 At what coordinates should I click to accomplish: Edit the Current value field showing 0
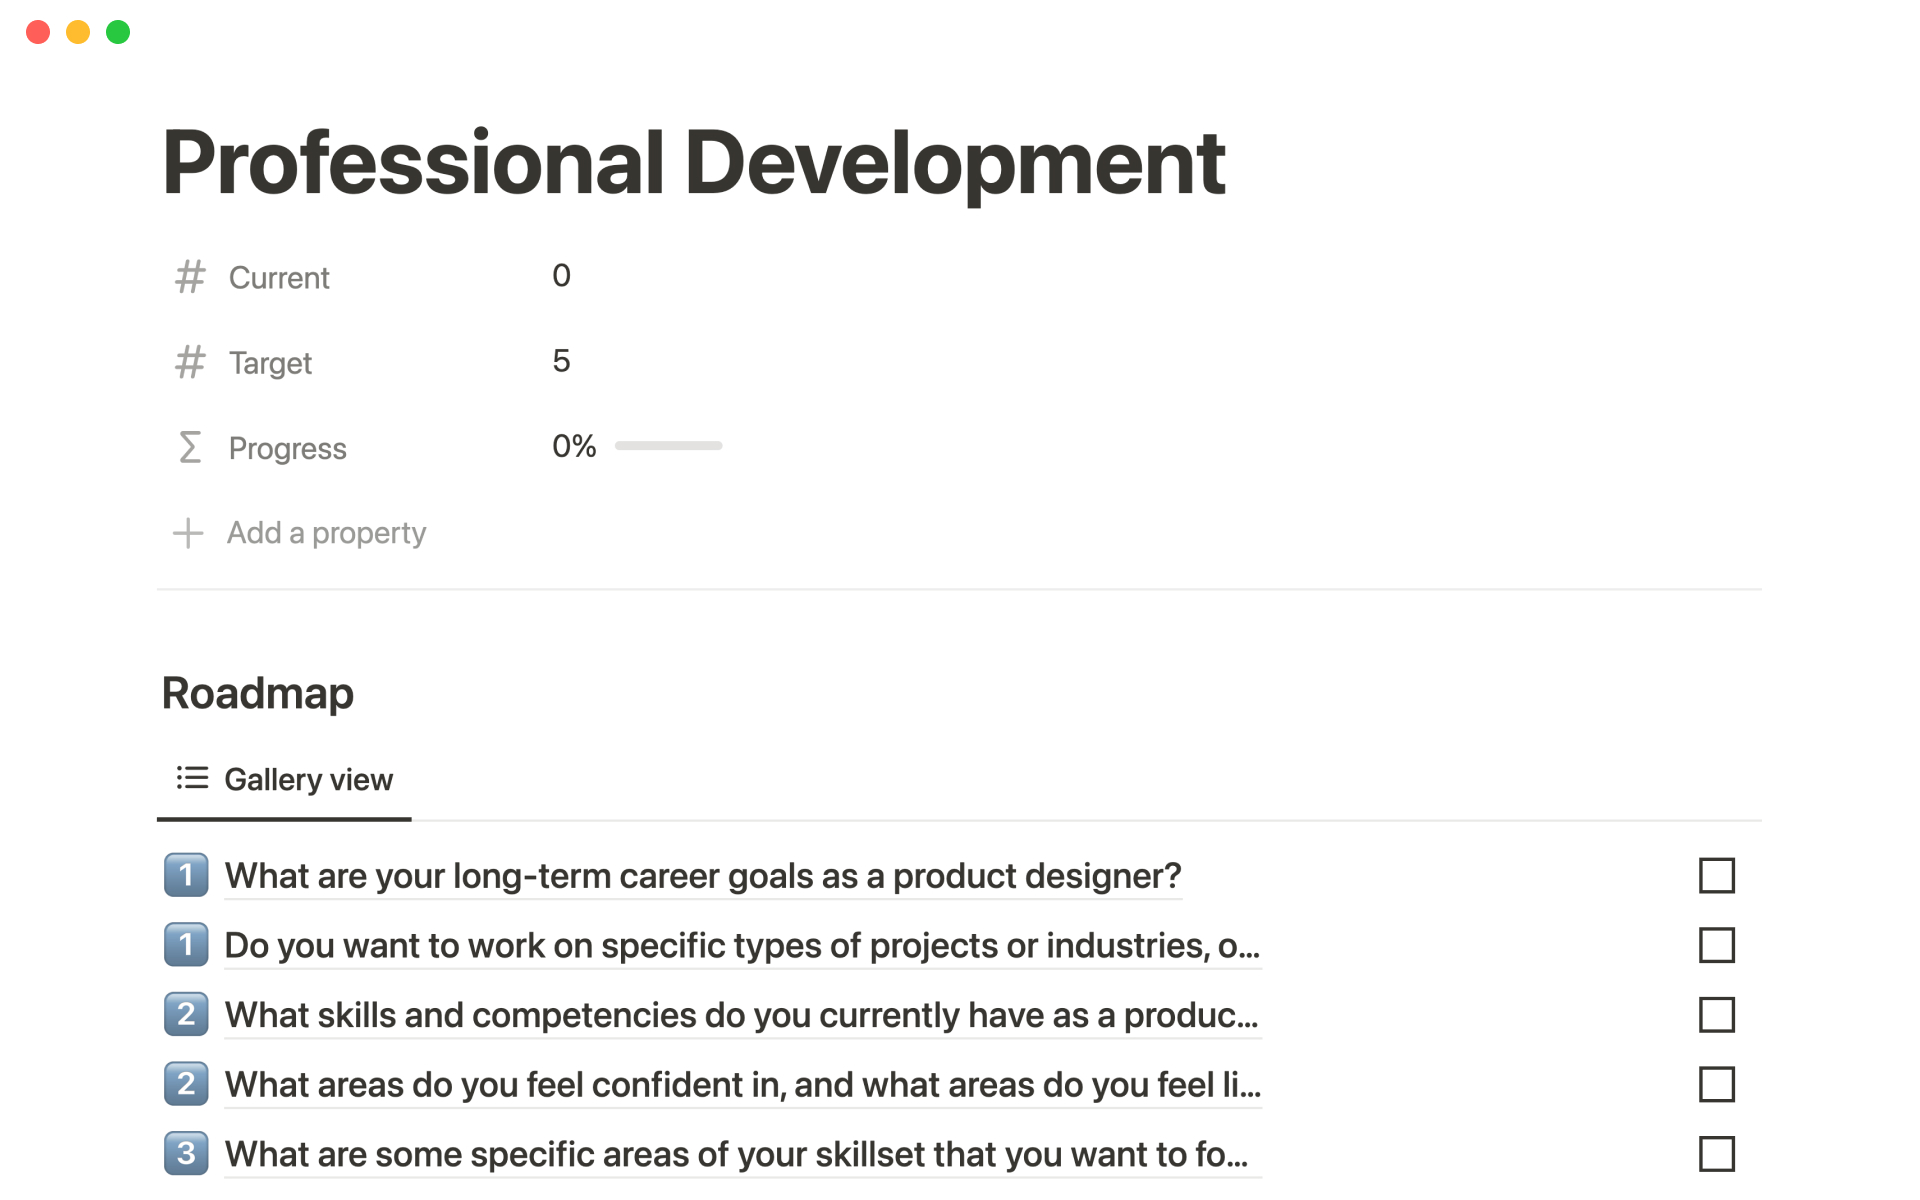[562, 276]
